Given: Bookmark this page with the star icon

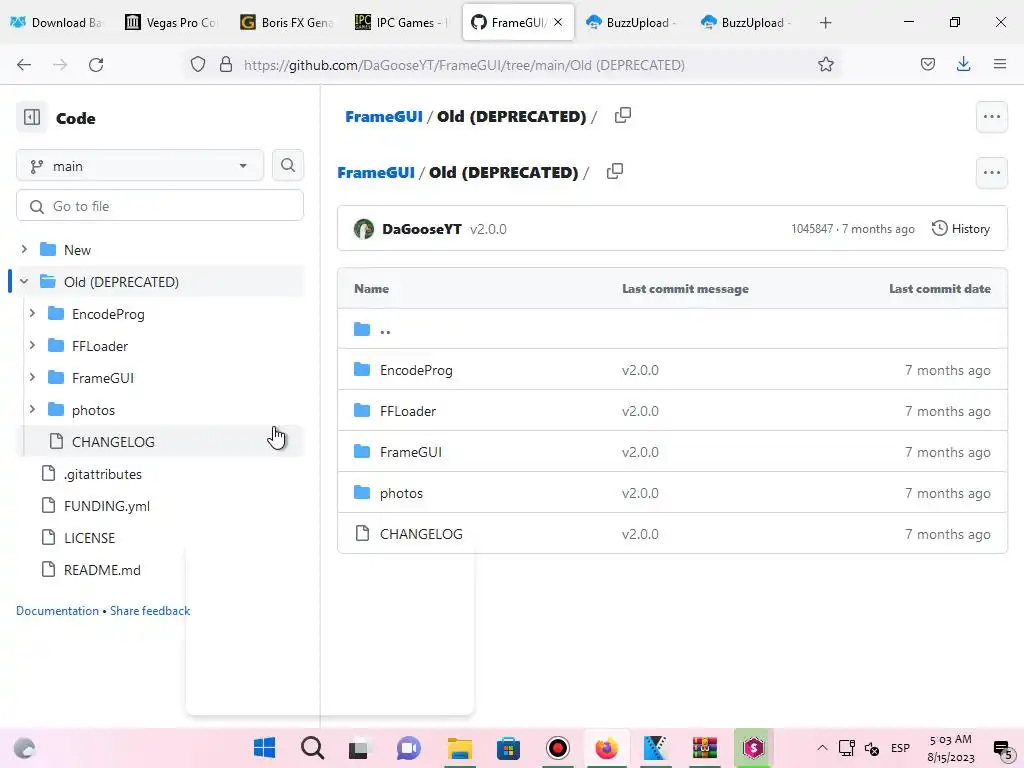Looking at the screenshot, I should [x=825, y=64].
